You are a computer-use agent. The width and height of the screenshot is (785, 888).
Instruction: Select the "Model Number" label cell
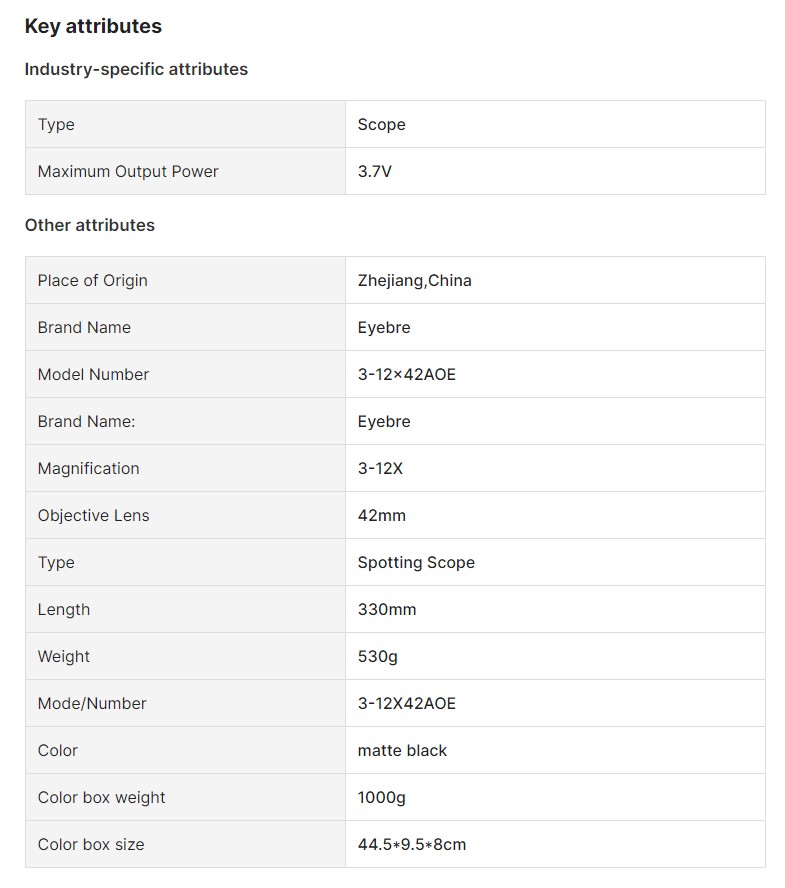tap(93, 374)
